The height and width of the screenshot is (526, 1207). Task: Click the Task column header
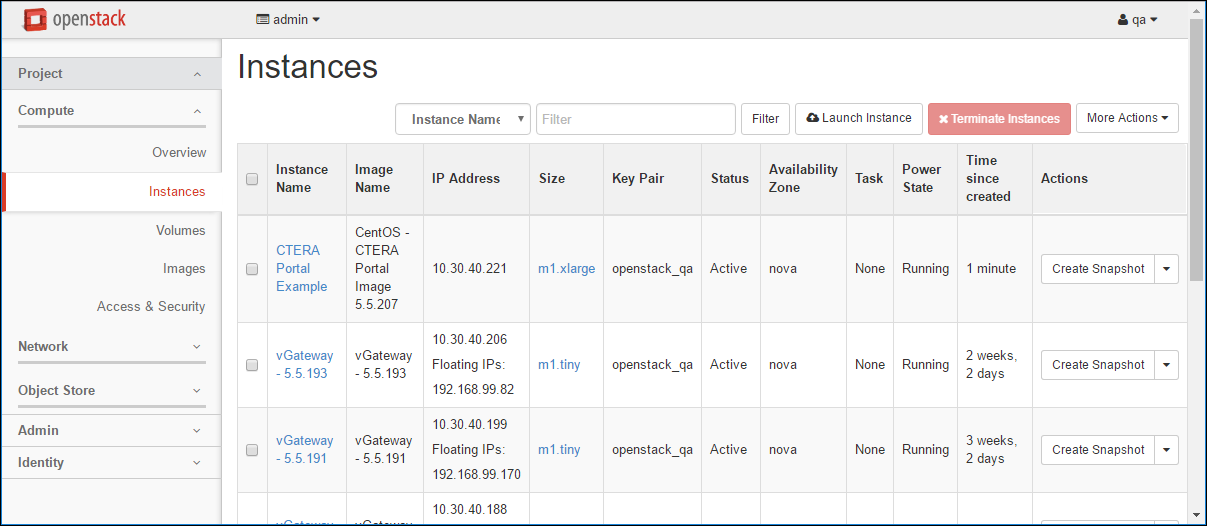(869, 179)
